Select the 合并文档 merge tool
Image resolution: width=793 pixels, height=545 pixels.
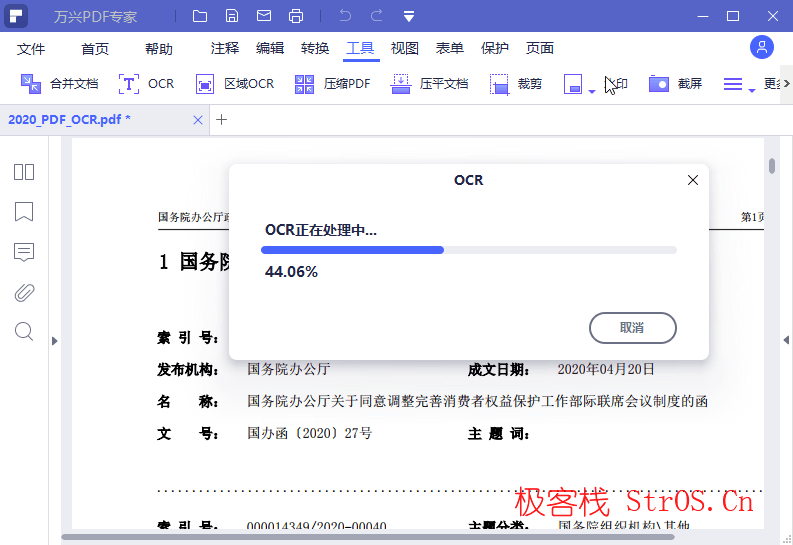click(x=60, y=83)
